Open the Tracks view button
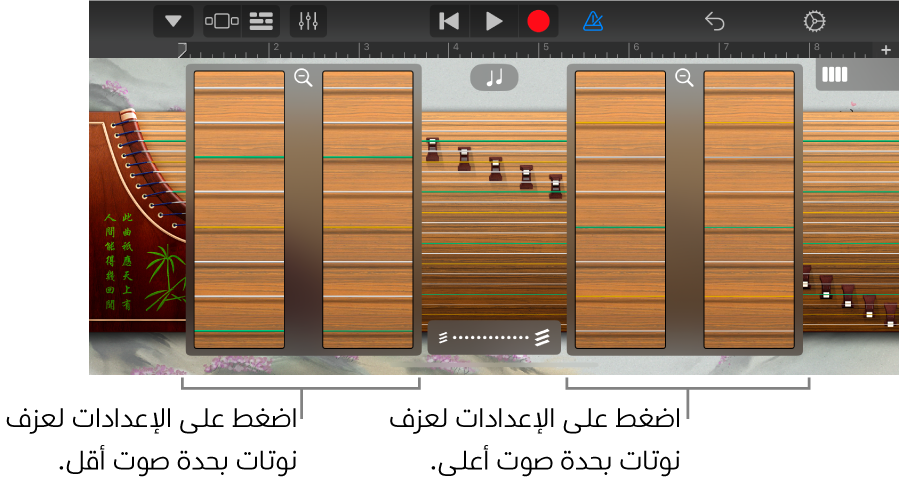This screenshot has width=899, height=479. tap(261, 22)
